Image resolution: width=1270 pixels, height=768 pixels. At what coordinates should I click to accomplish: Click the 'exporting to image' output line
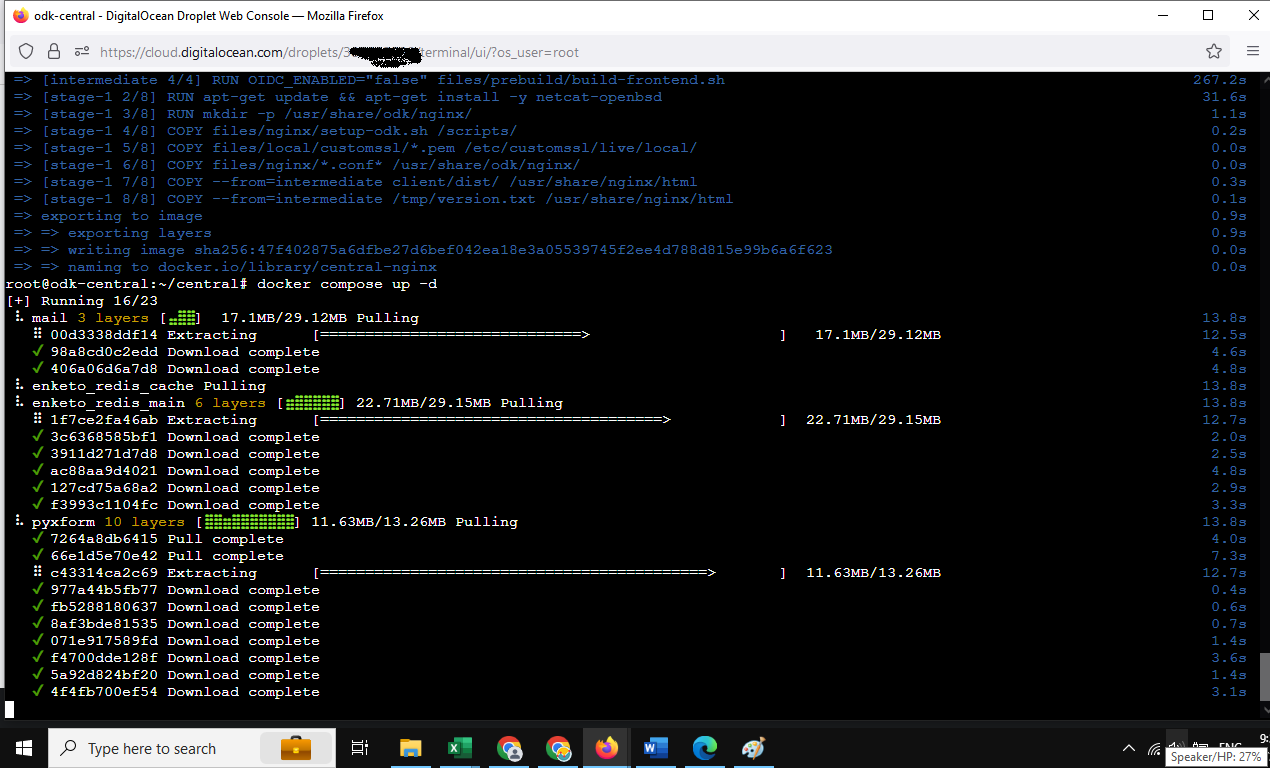[108, 216]
